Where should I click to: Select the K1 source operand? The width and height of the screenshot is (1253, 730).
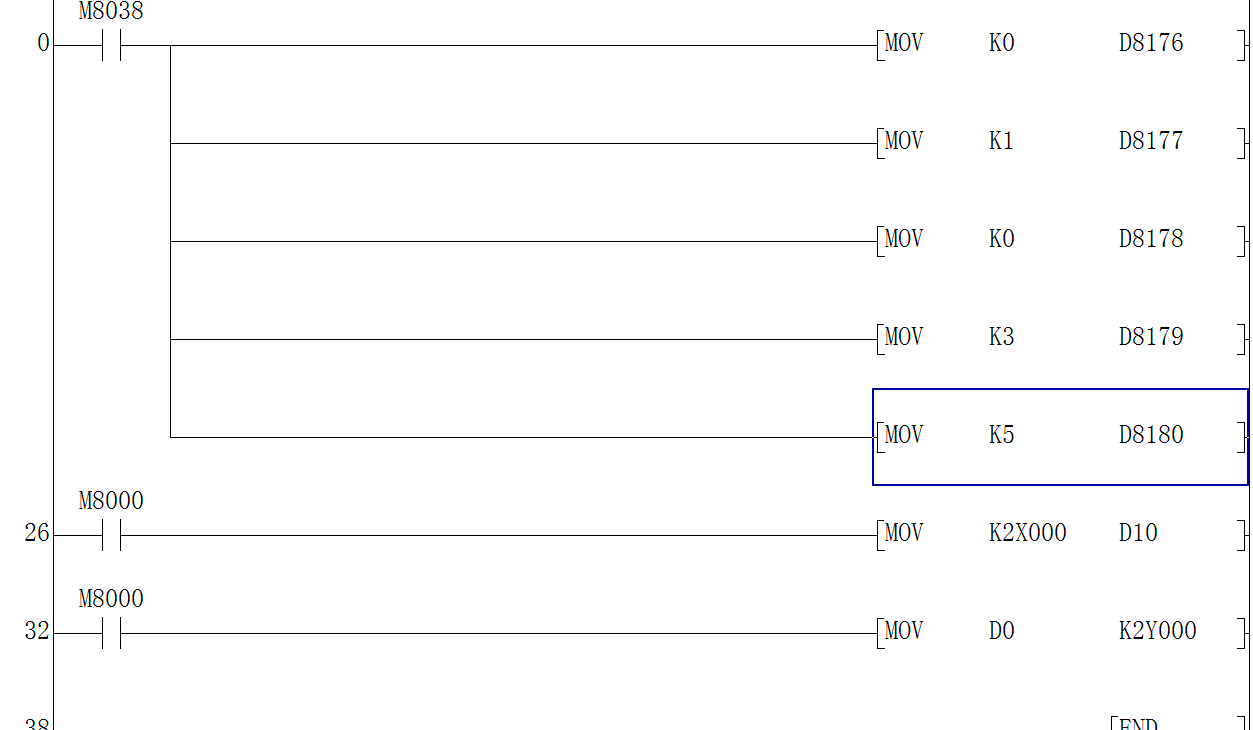coord(1001,142)
